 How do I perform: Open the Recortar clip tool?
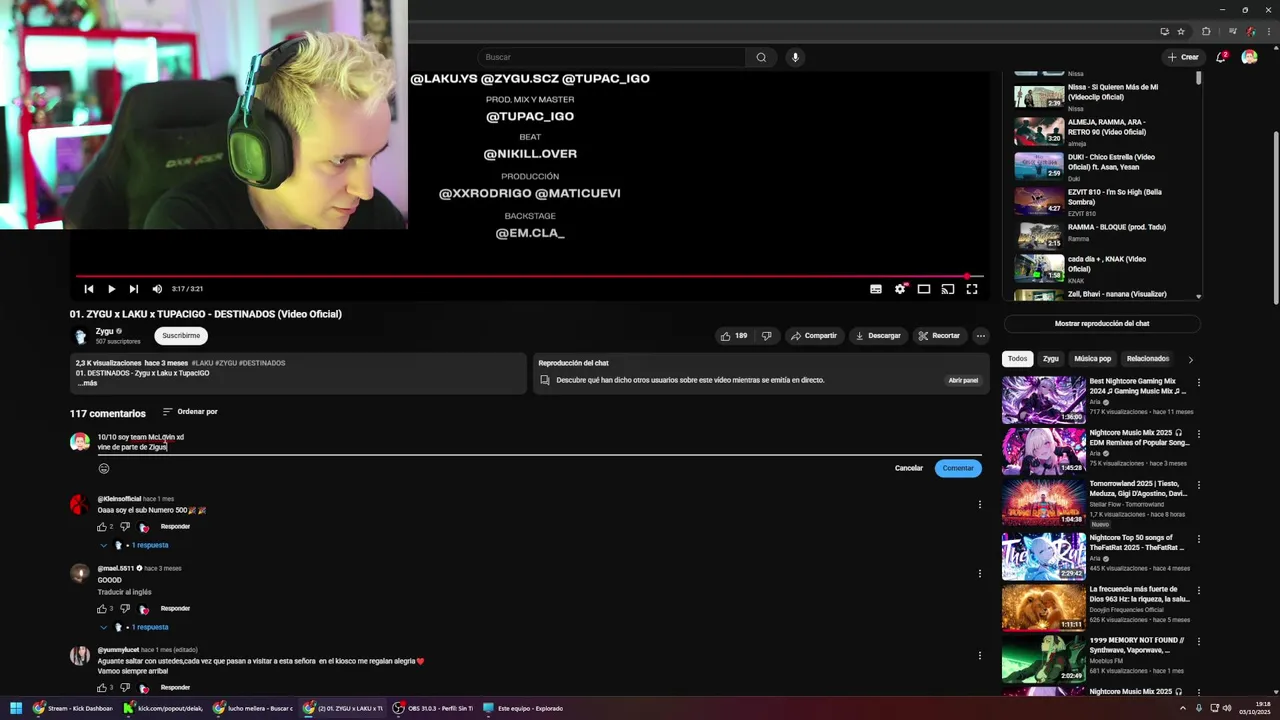coord(939,336)
